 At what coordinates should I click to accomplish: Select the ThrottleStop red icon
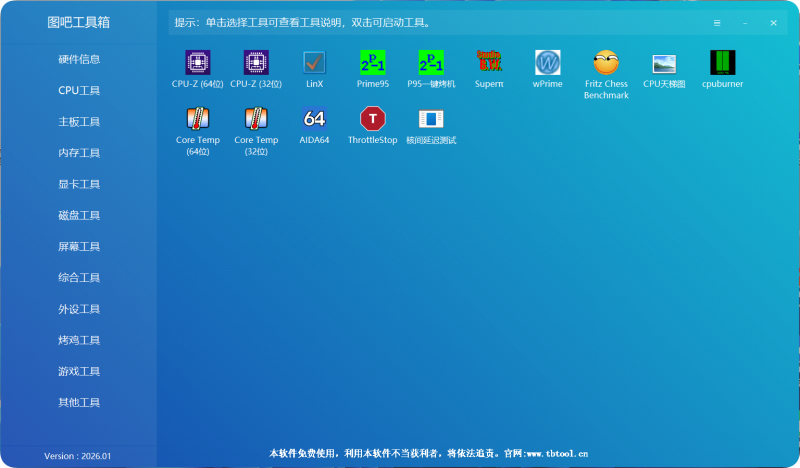pos(373,119)
